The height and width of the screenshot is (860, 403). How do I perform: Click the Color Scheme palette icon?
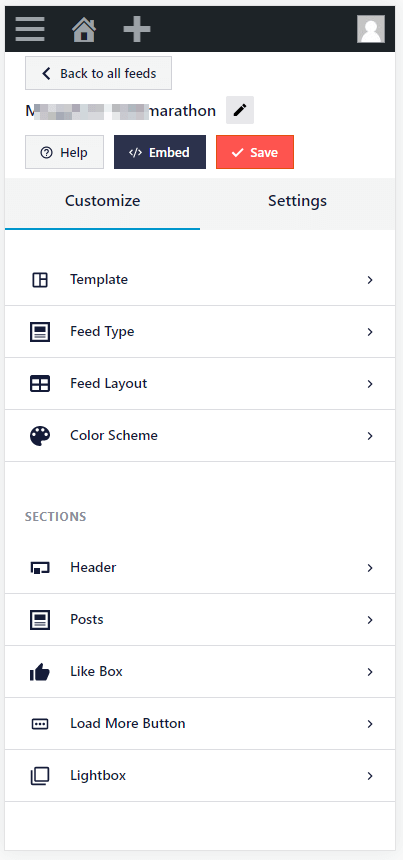pos(39,435)
